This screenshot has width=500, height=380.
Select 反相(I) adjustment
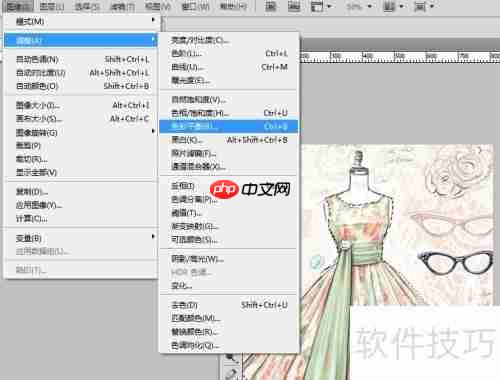pos(229,186)
